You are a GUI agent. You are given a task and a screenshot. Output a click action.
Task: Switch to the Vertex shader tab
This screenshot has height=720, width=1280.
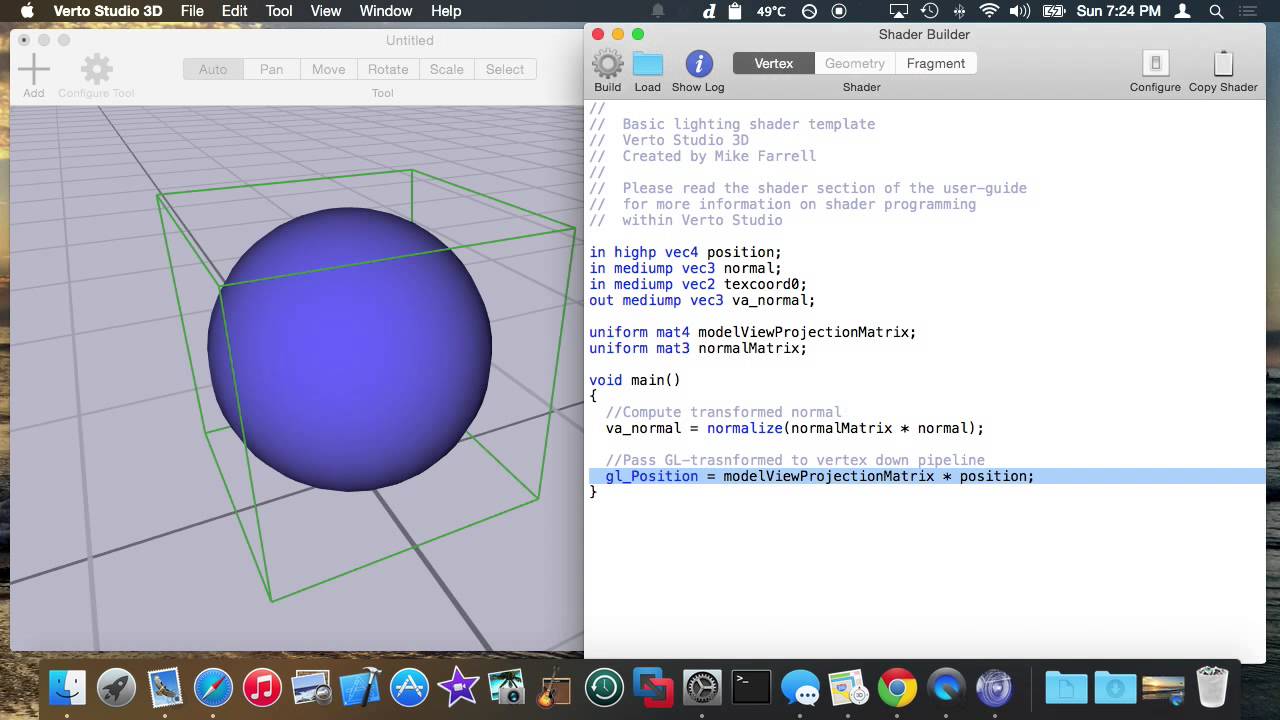(x=773, y=63)
